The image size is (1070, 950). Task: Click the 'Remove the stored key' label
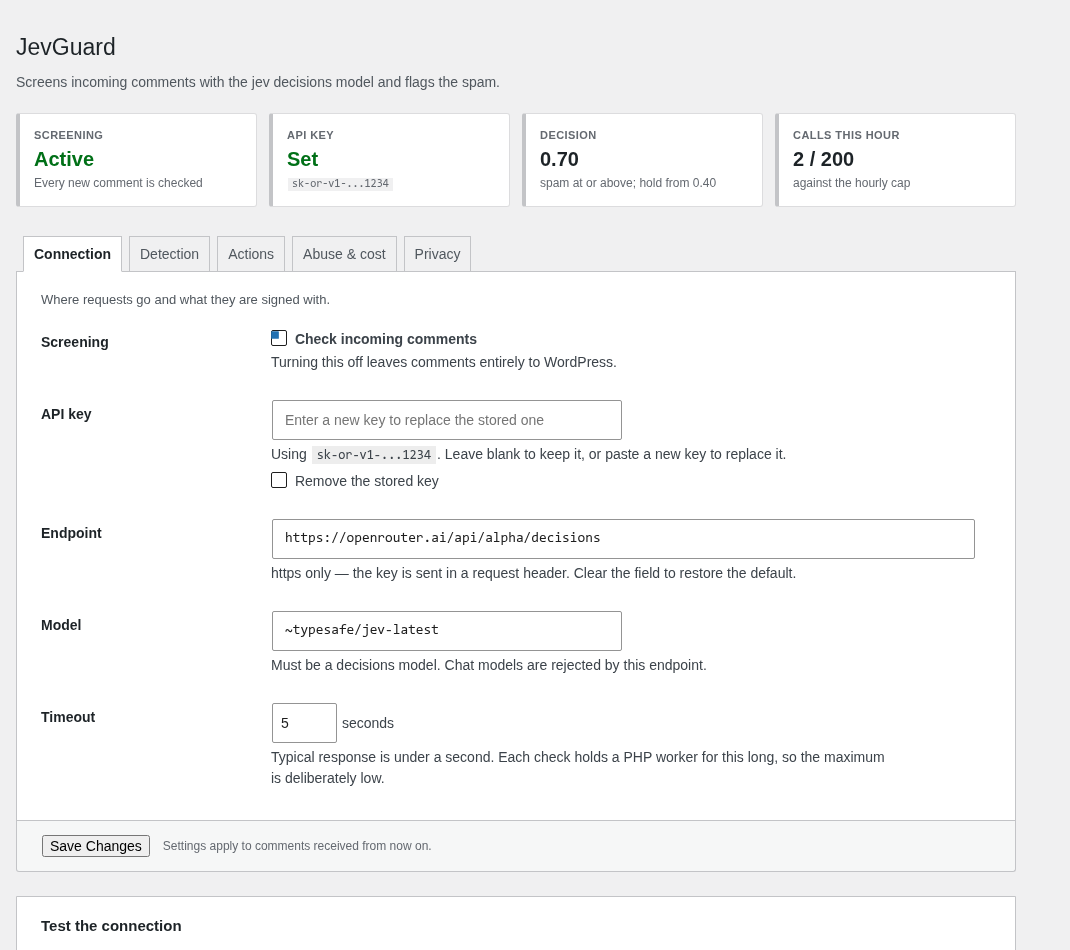pyautogui.click(x=366, y=481)
